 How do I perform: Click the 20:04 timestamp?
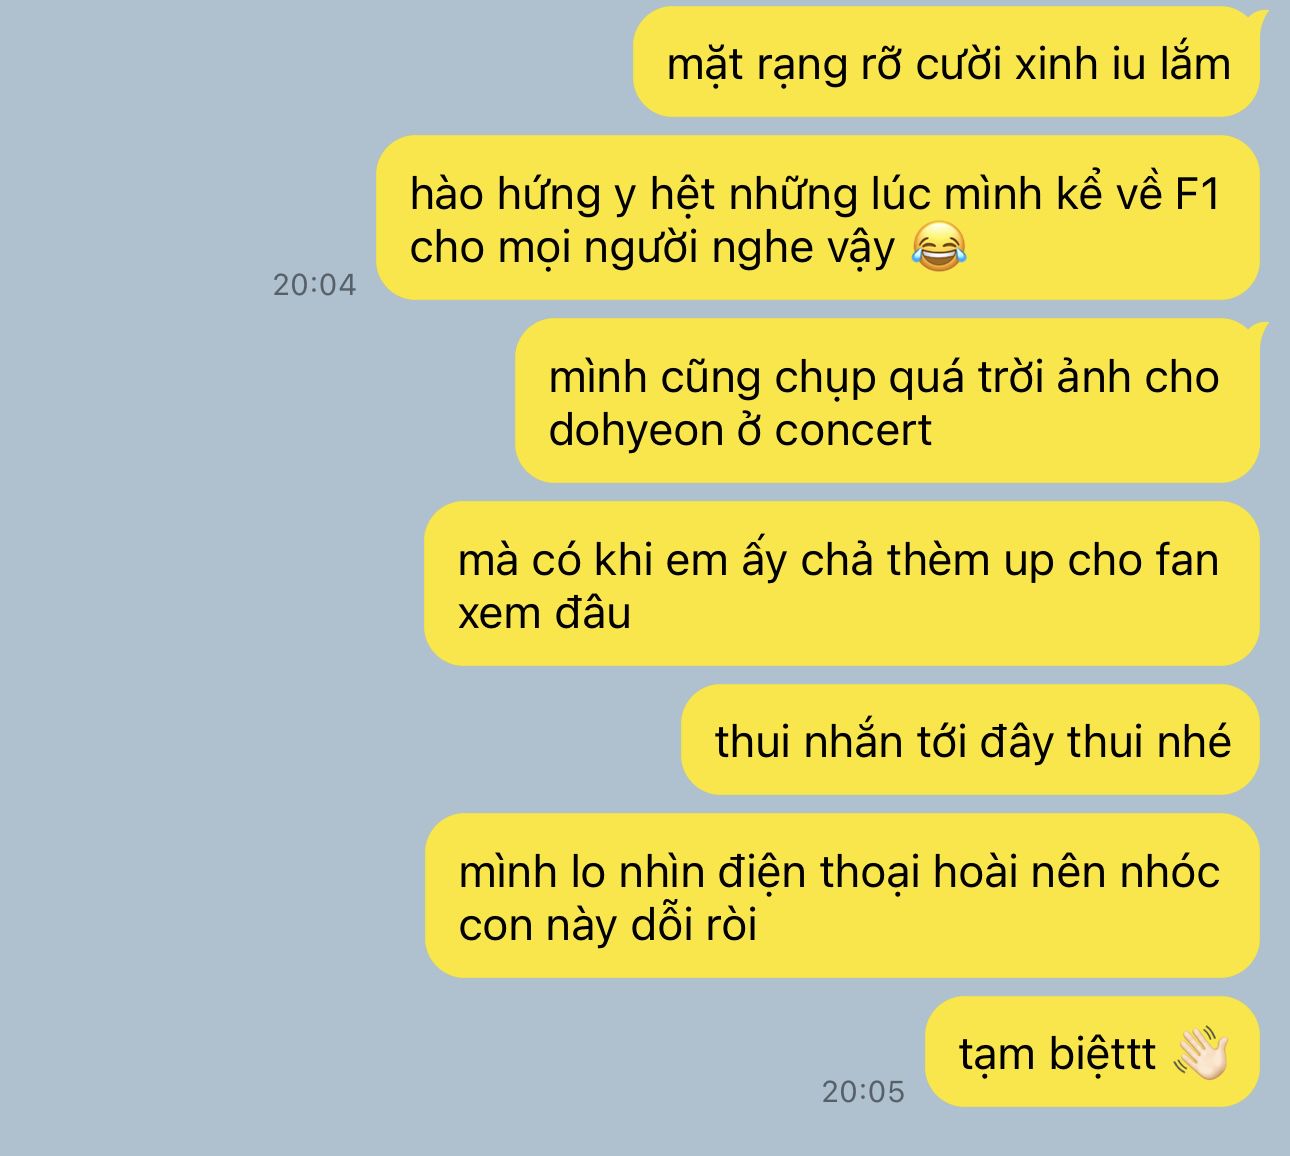click(x=314, y=285)
